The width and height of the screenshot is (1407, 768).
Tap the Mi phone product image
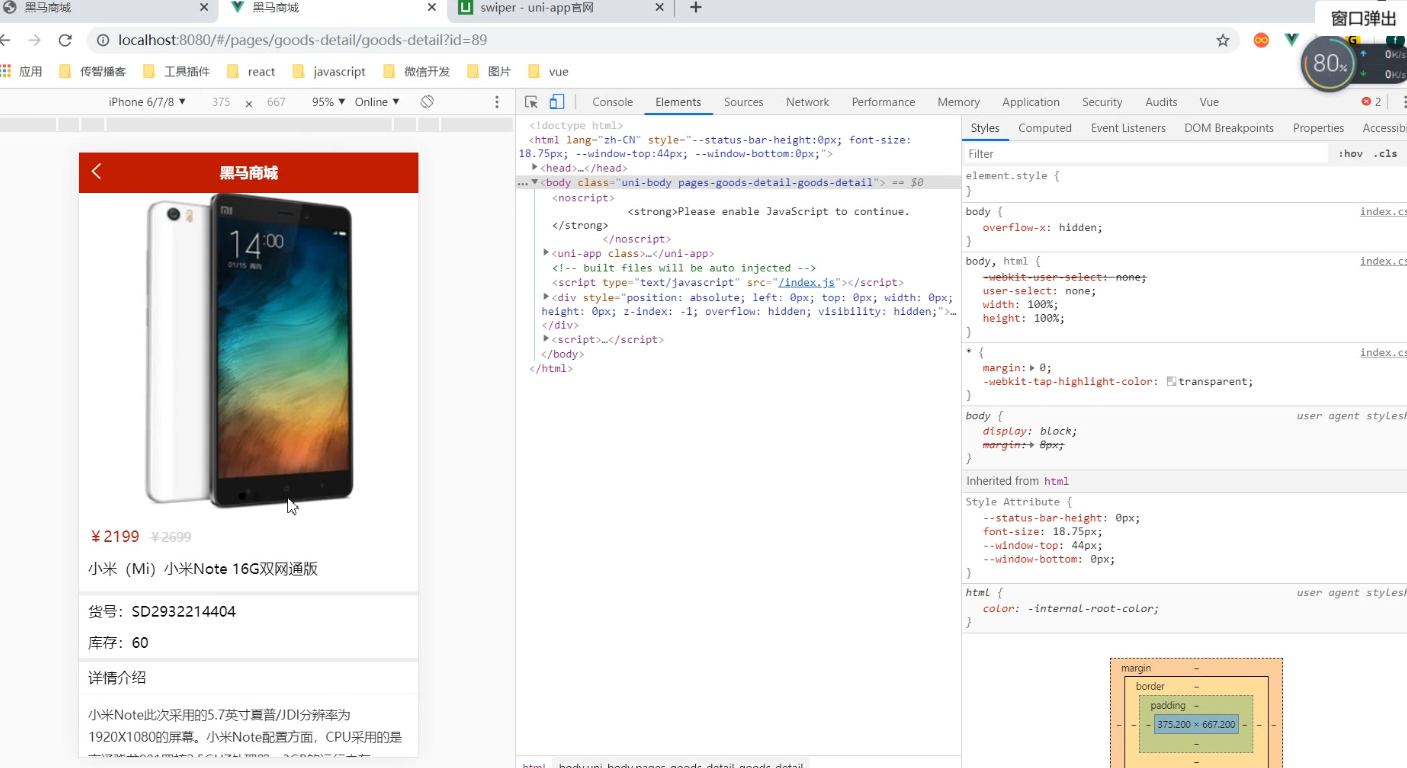coord(249,350)
